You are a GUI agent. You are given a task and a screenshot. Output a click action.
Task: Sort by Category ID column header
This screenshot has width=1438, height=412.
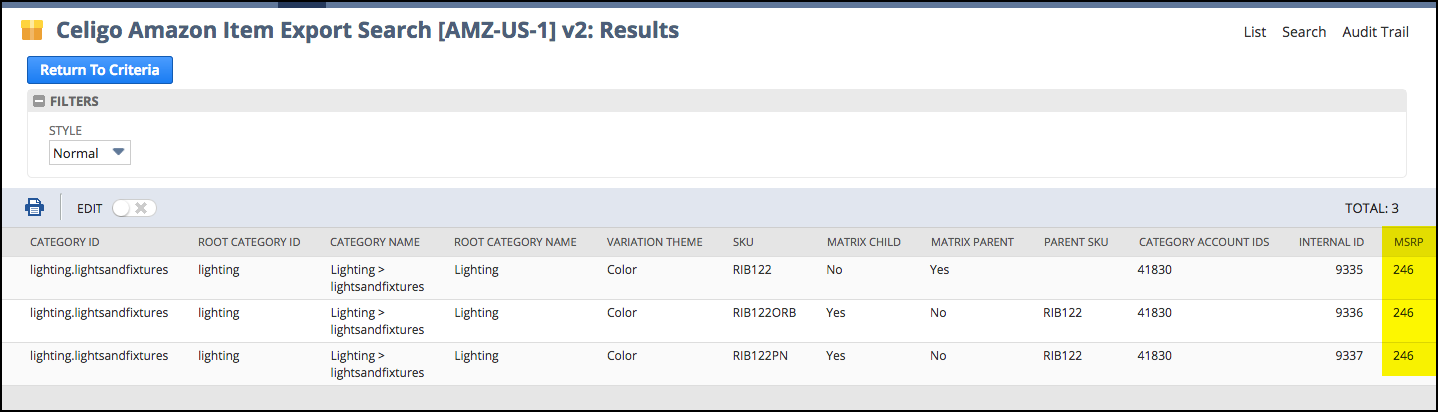(x=64, y=242)
